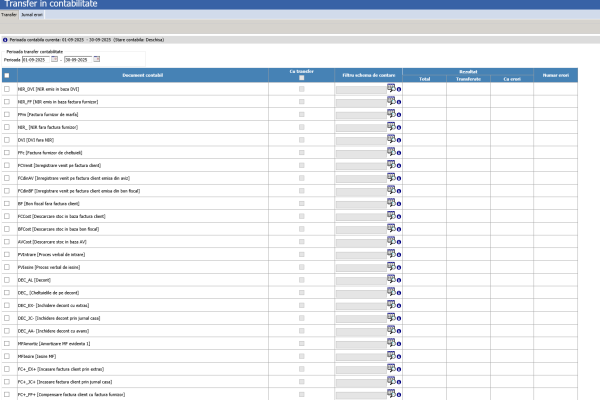The height and width of the screenshot is (400, 600).
Task: Click info icon on DEC_AL row
Action: [x=399, y=280]
